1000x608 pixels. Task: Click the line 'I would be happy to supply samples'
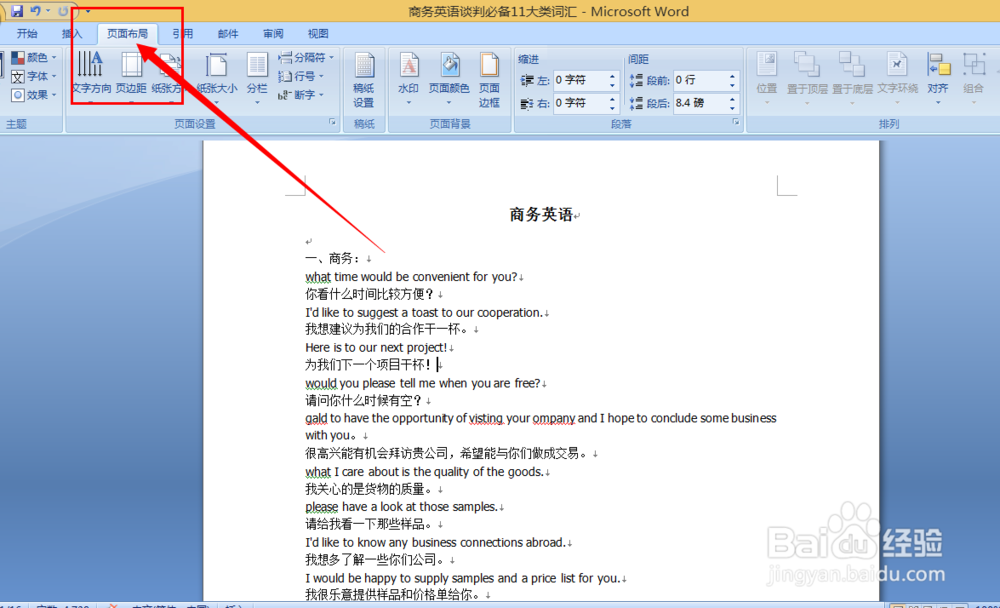coord(462,579)
